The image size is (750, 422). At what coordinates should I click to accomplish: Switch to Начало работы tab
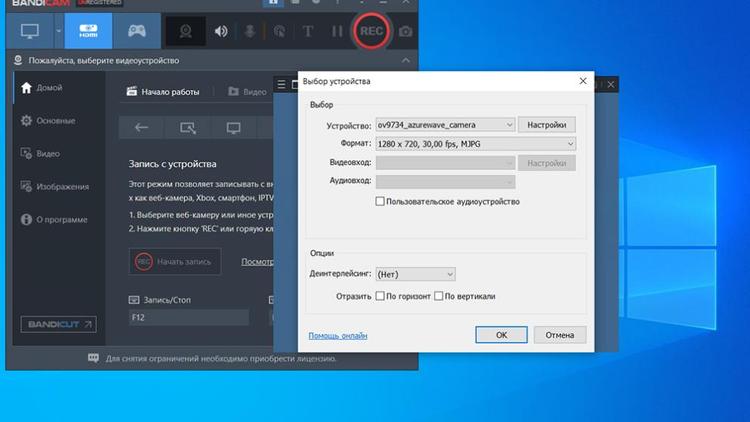click(x=163, y=91)
